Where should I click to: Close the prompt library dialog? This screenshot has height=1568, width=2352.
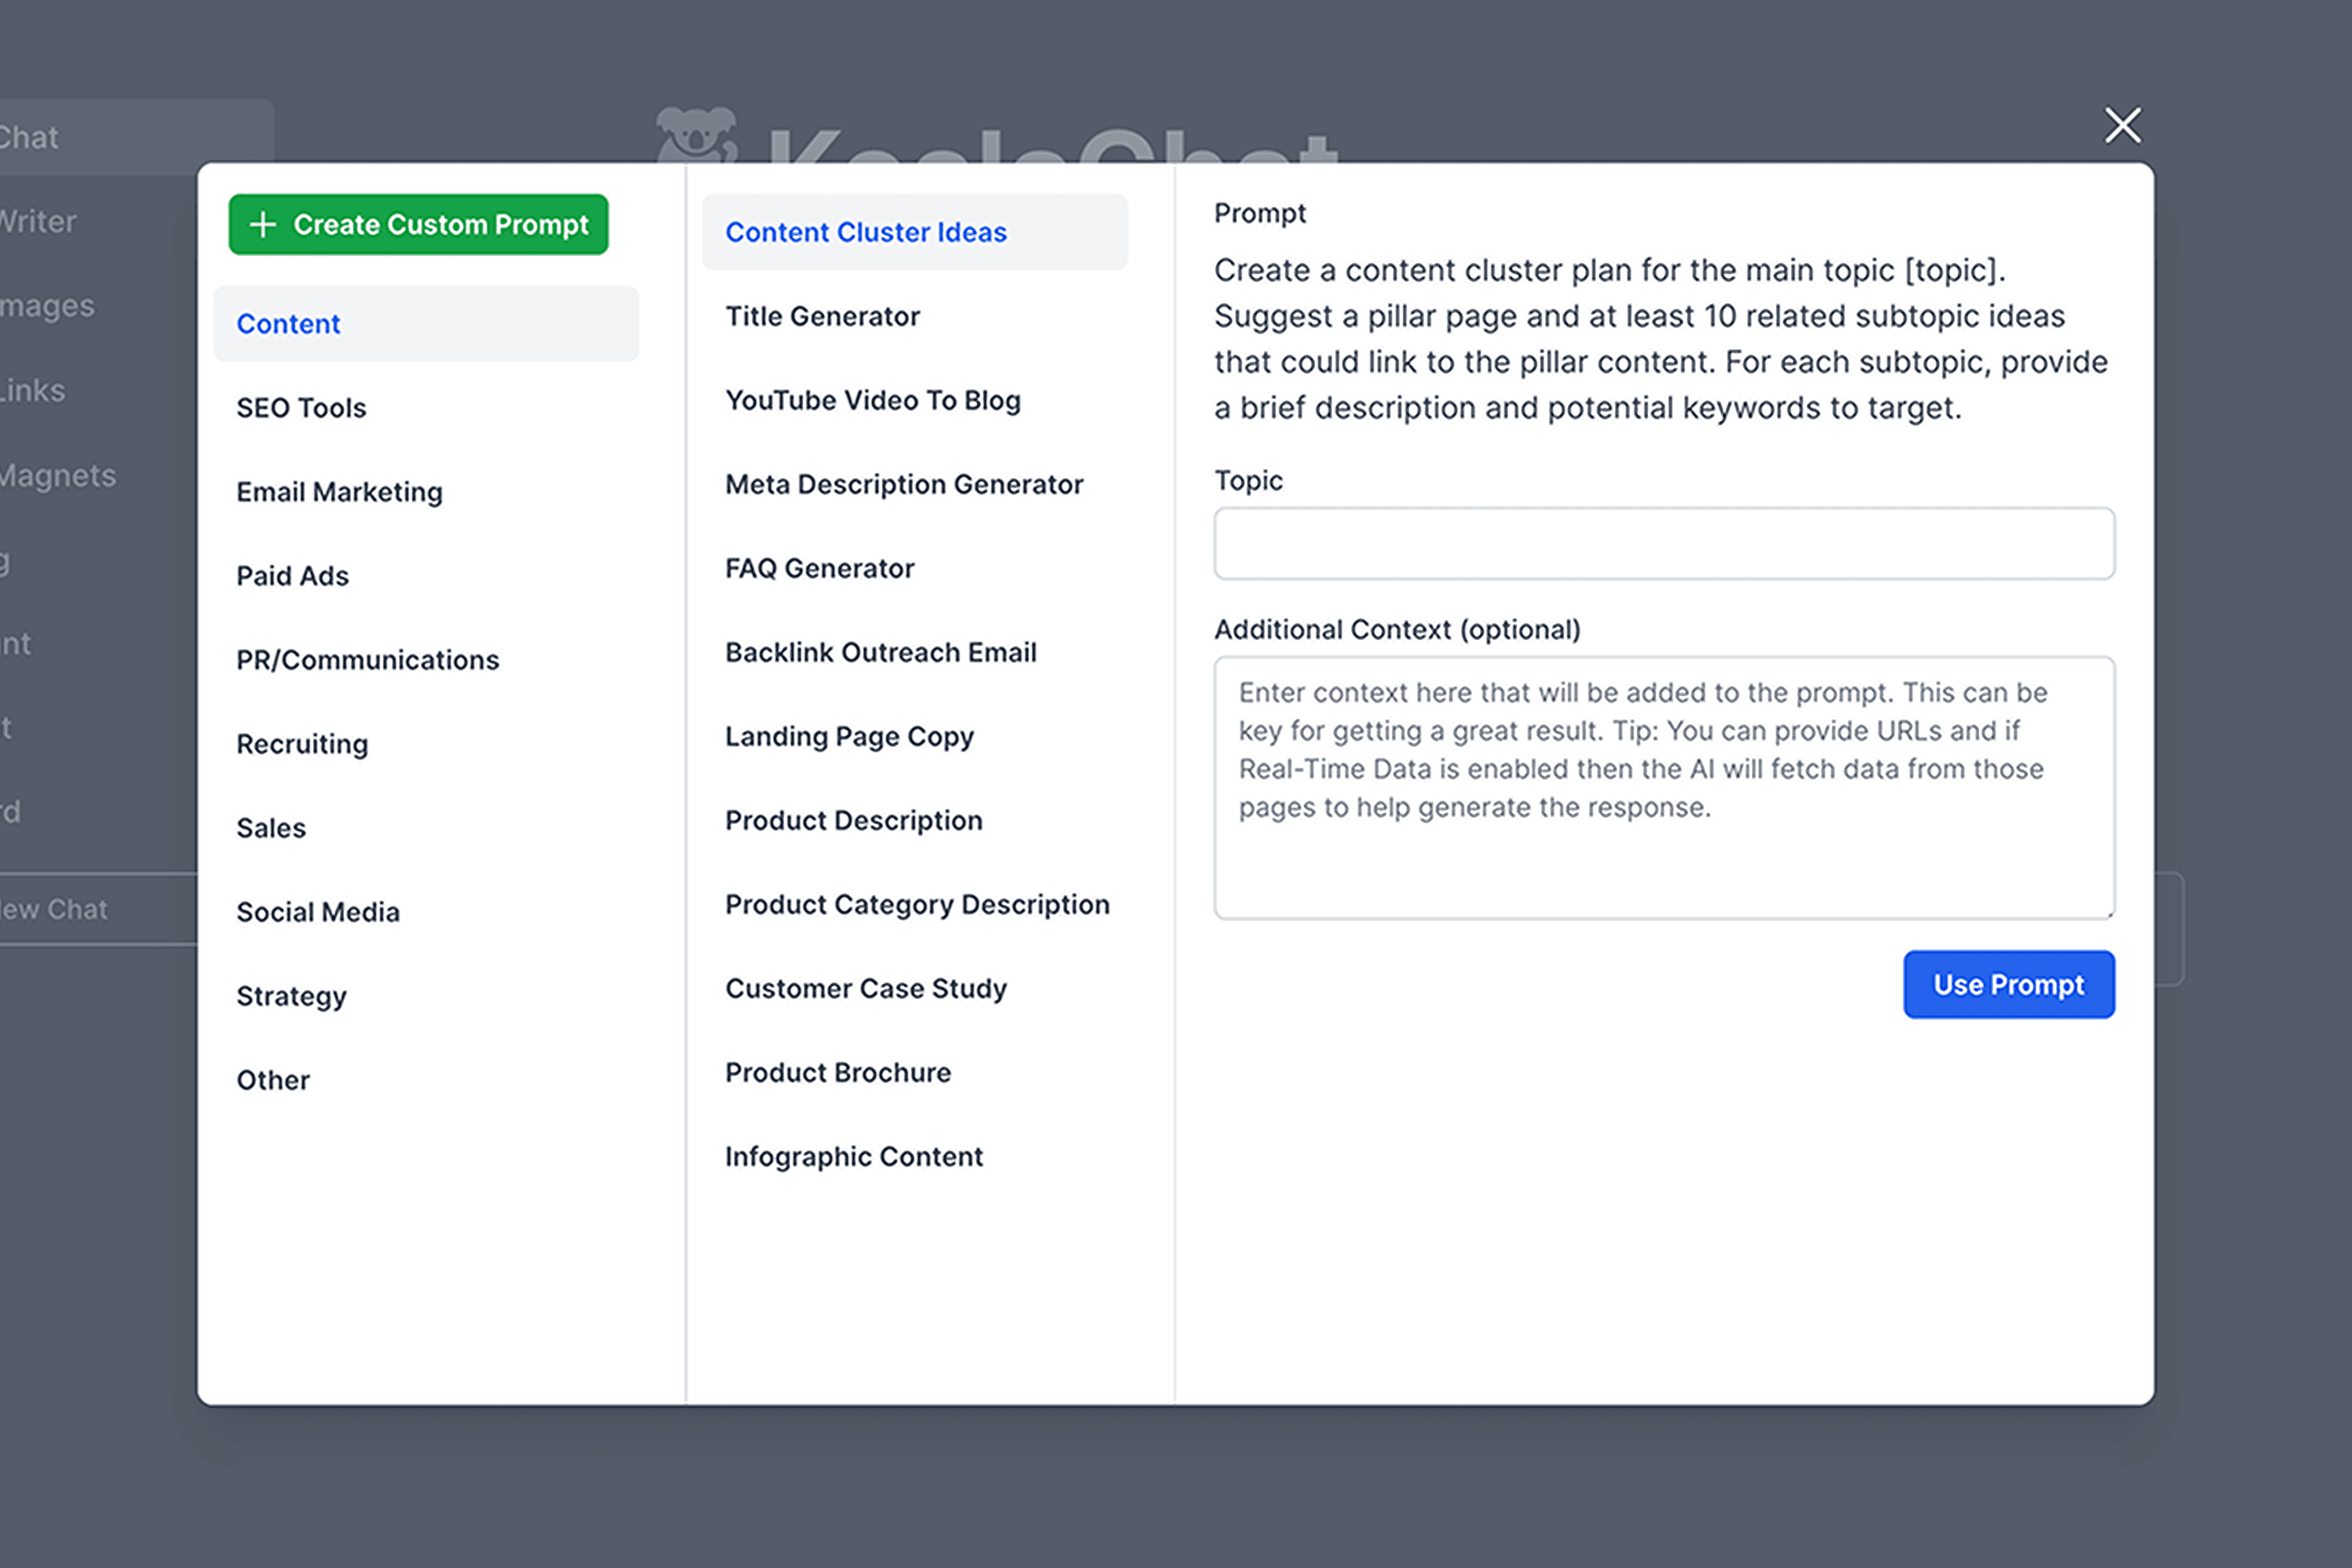point(2122,126)
